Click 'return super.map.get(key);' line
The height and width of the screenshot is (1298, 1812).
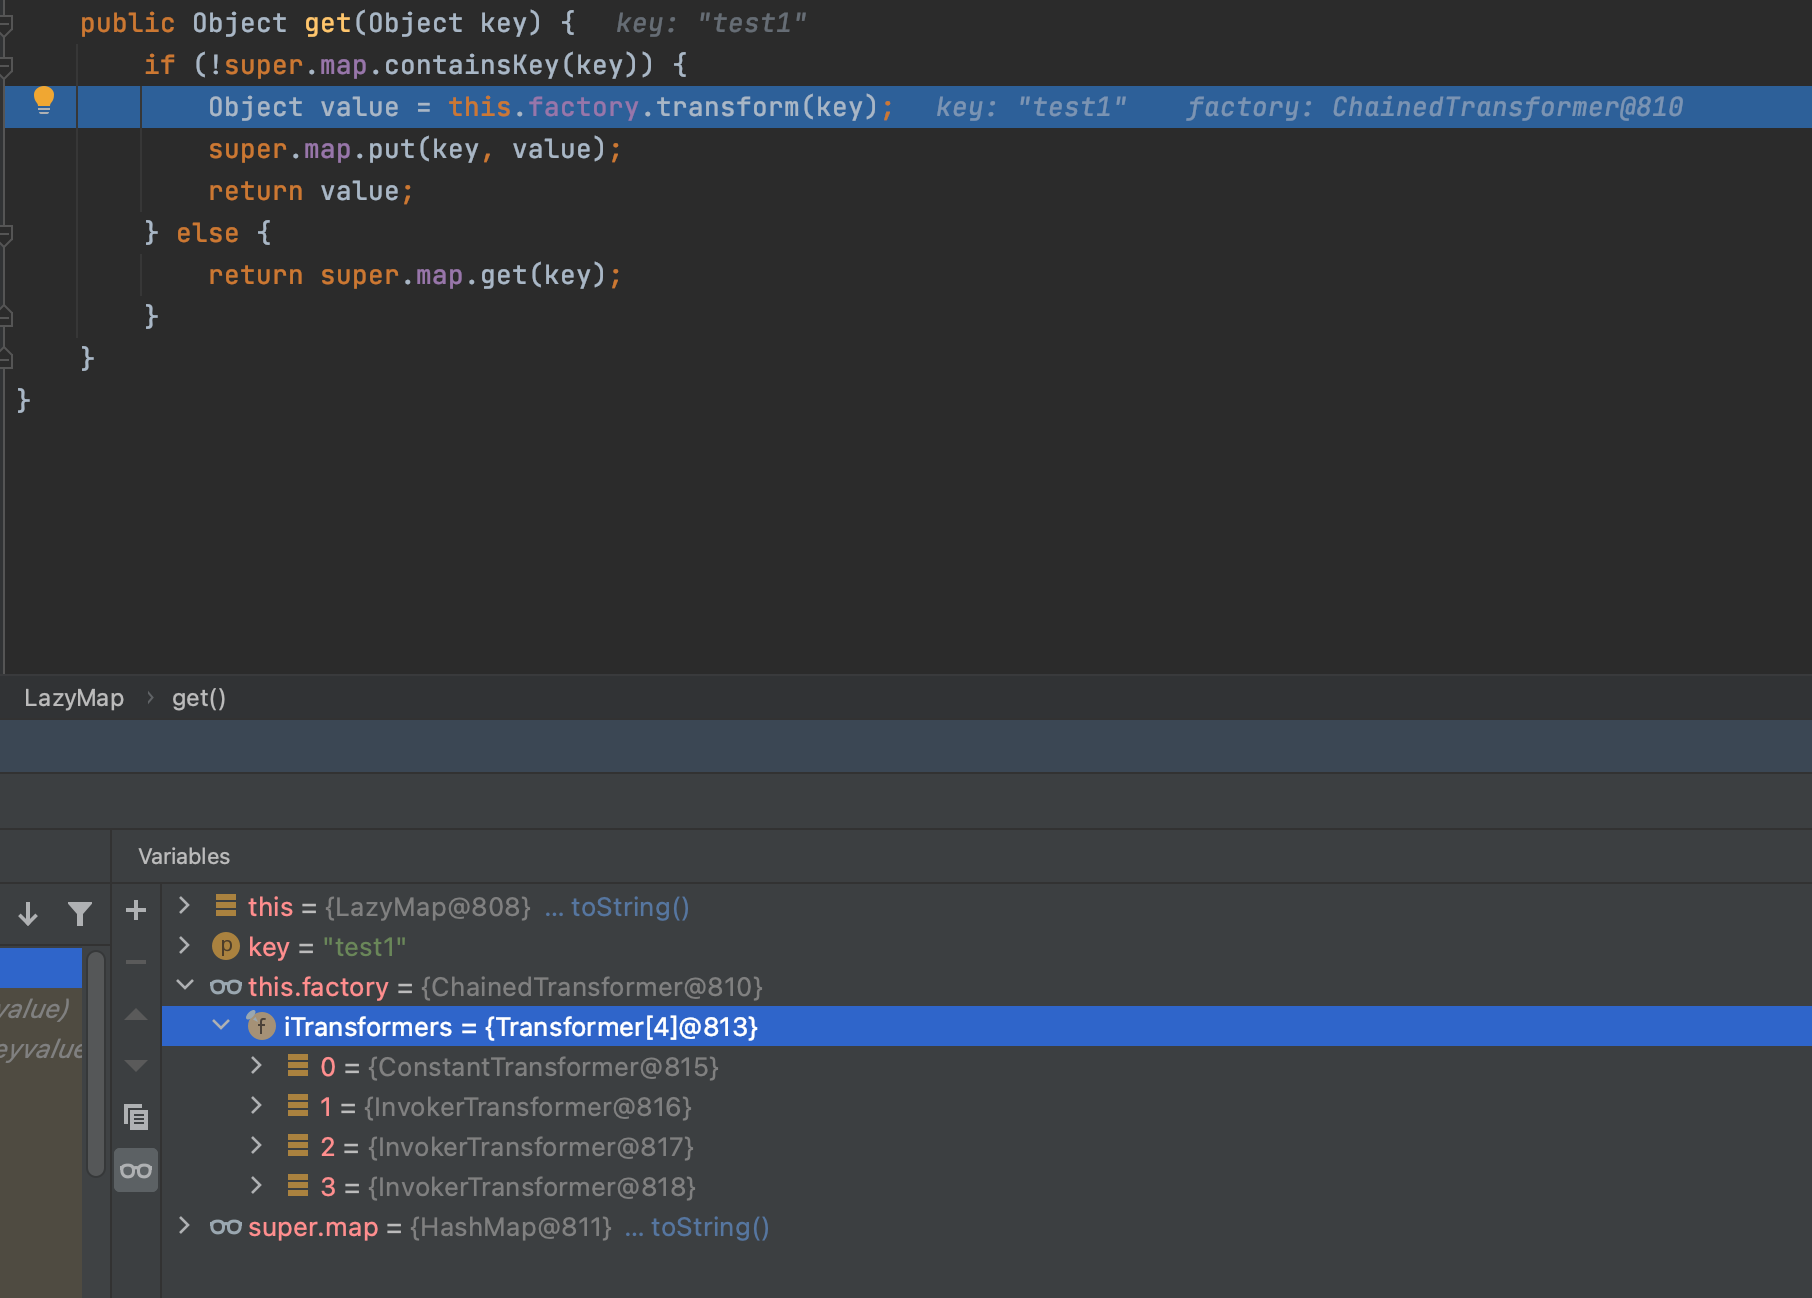[414, 275]
